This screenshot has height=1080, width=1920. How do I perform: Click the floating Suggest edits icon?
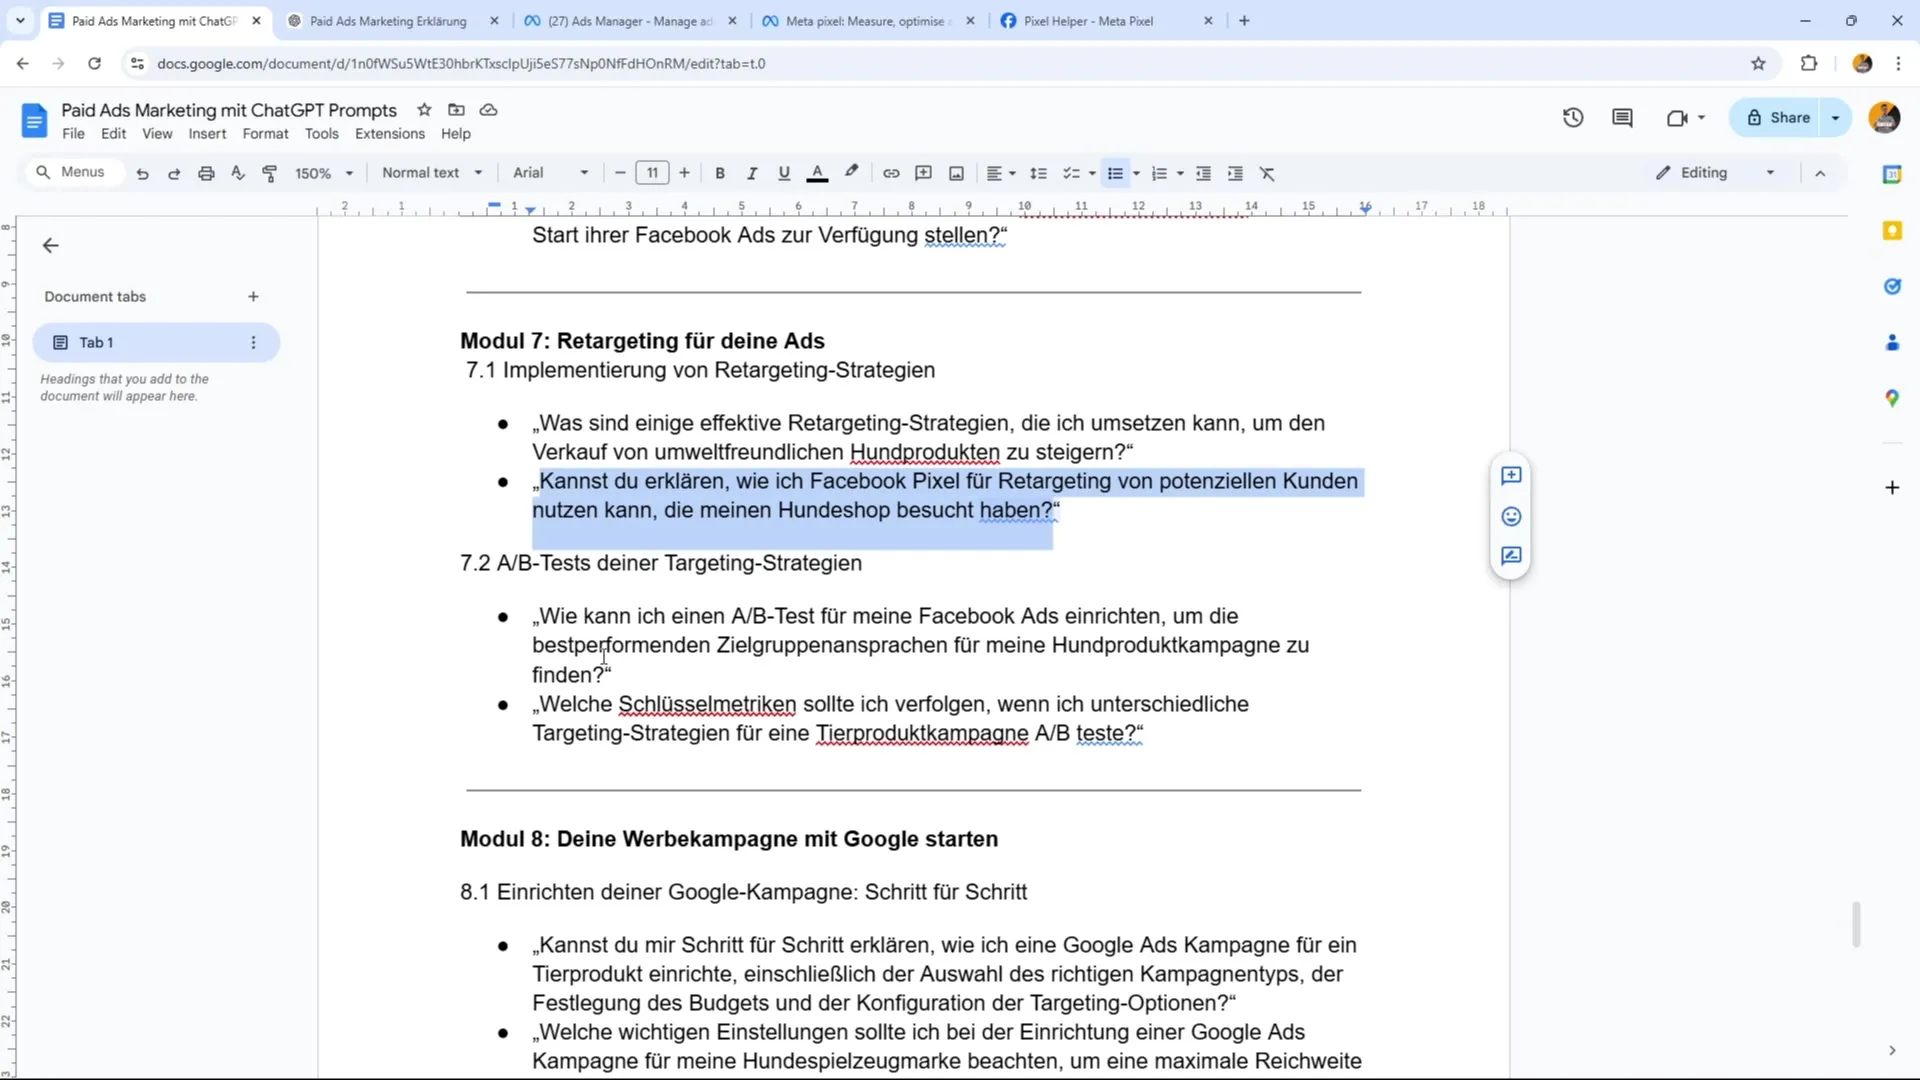tap(1511, 556)
